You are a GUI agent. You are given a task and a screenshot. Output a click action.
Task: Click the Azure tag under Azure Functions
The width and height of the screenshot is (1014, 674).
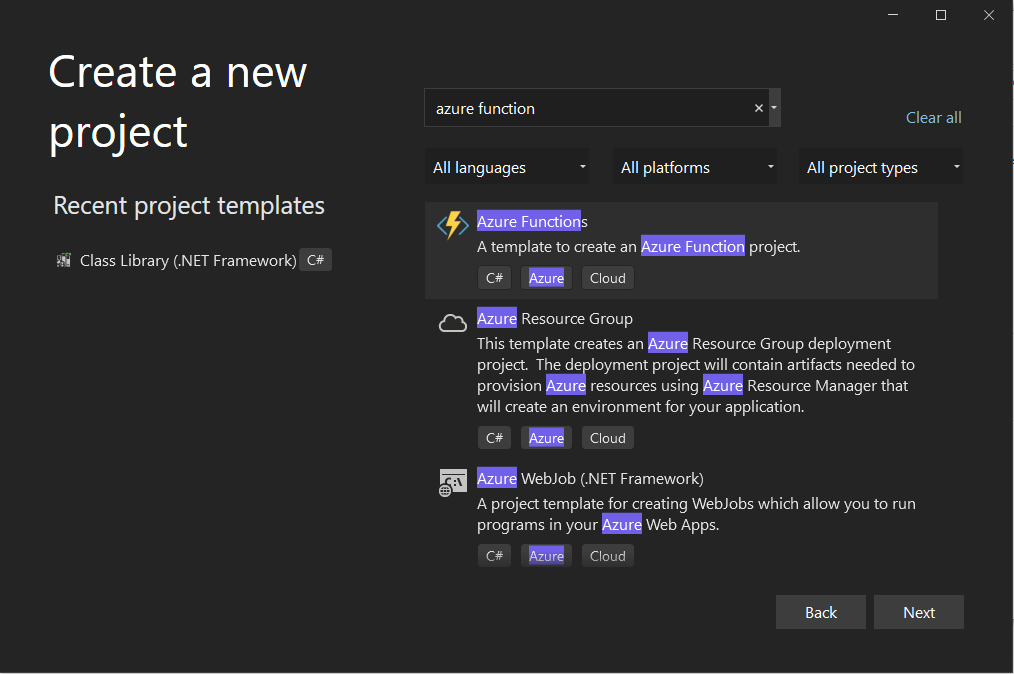546,278
